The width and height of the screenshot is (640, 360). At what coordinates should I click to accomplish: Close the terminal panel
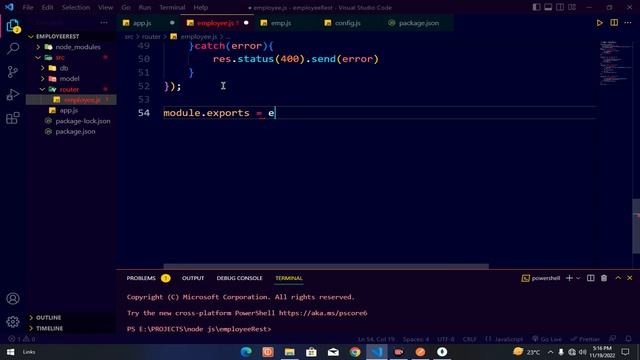pos(630,278)
